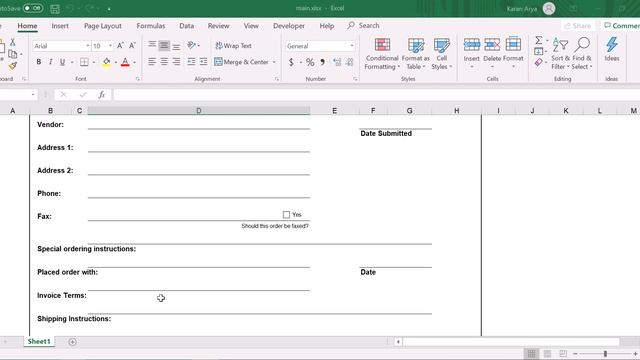
Task: Open Find & Select menu
Action: pyautogui.click(x=582, y=54)
